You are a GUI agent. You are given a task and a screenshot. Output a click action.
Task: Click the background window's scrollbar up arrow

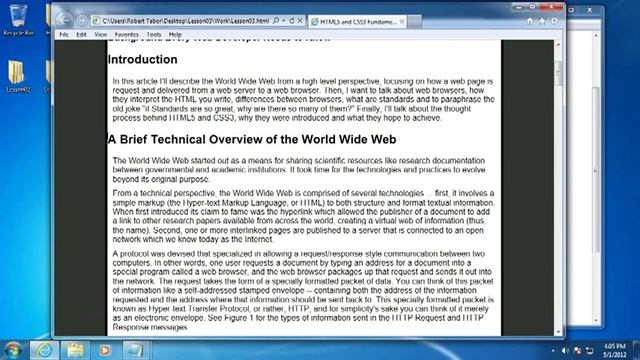pyautogui.click(x=596, y=36)
